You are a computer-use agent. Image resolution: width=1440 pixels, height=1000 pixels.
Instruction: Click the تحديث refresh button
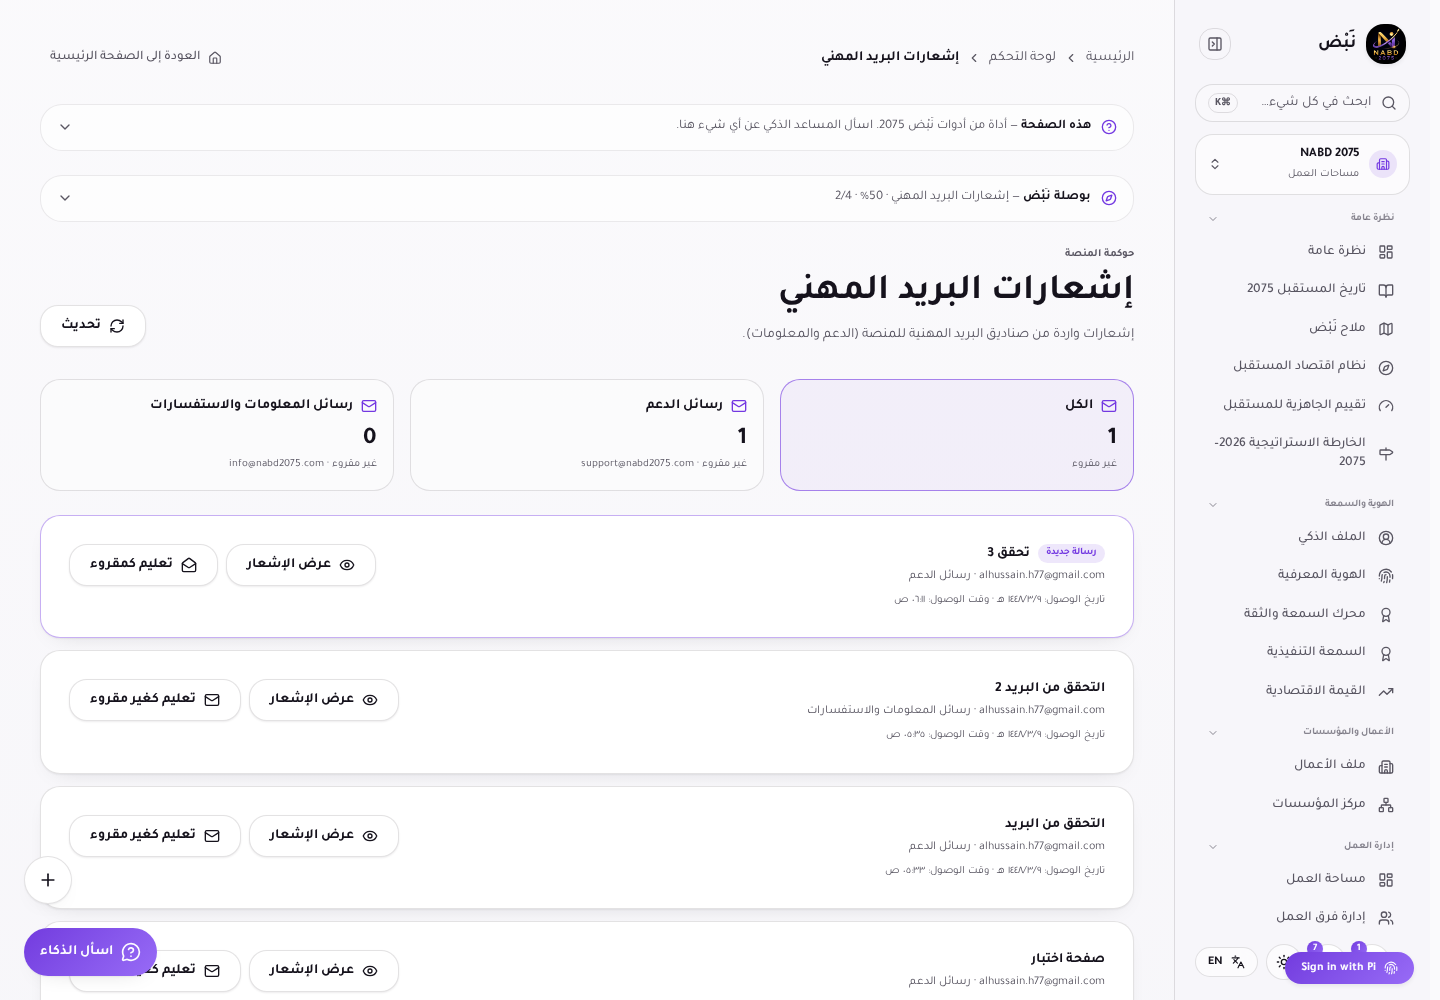click(93, 326)
